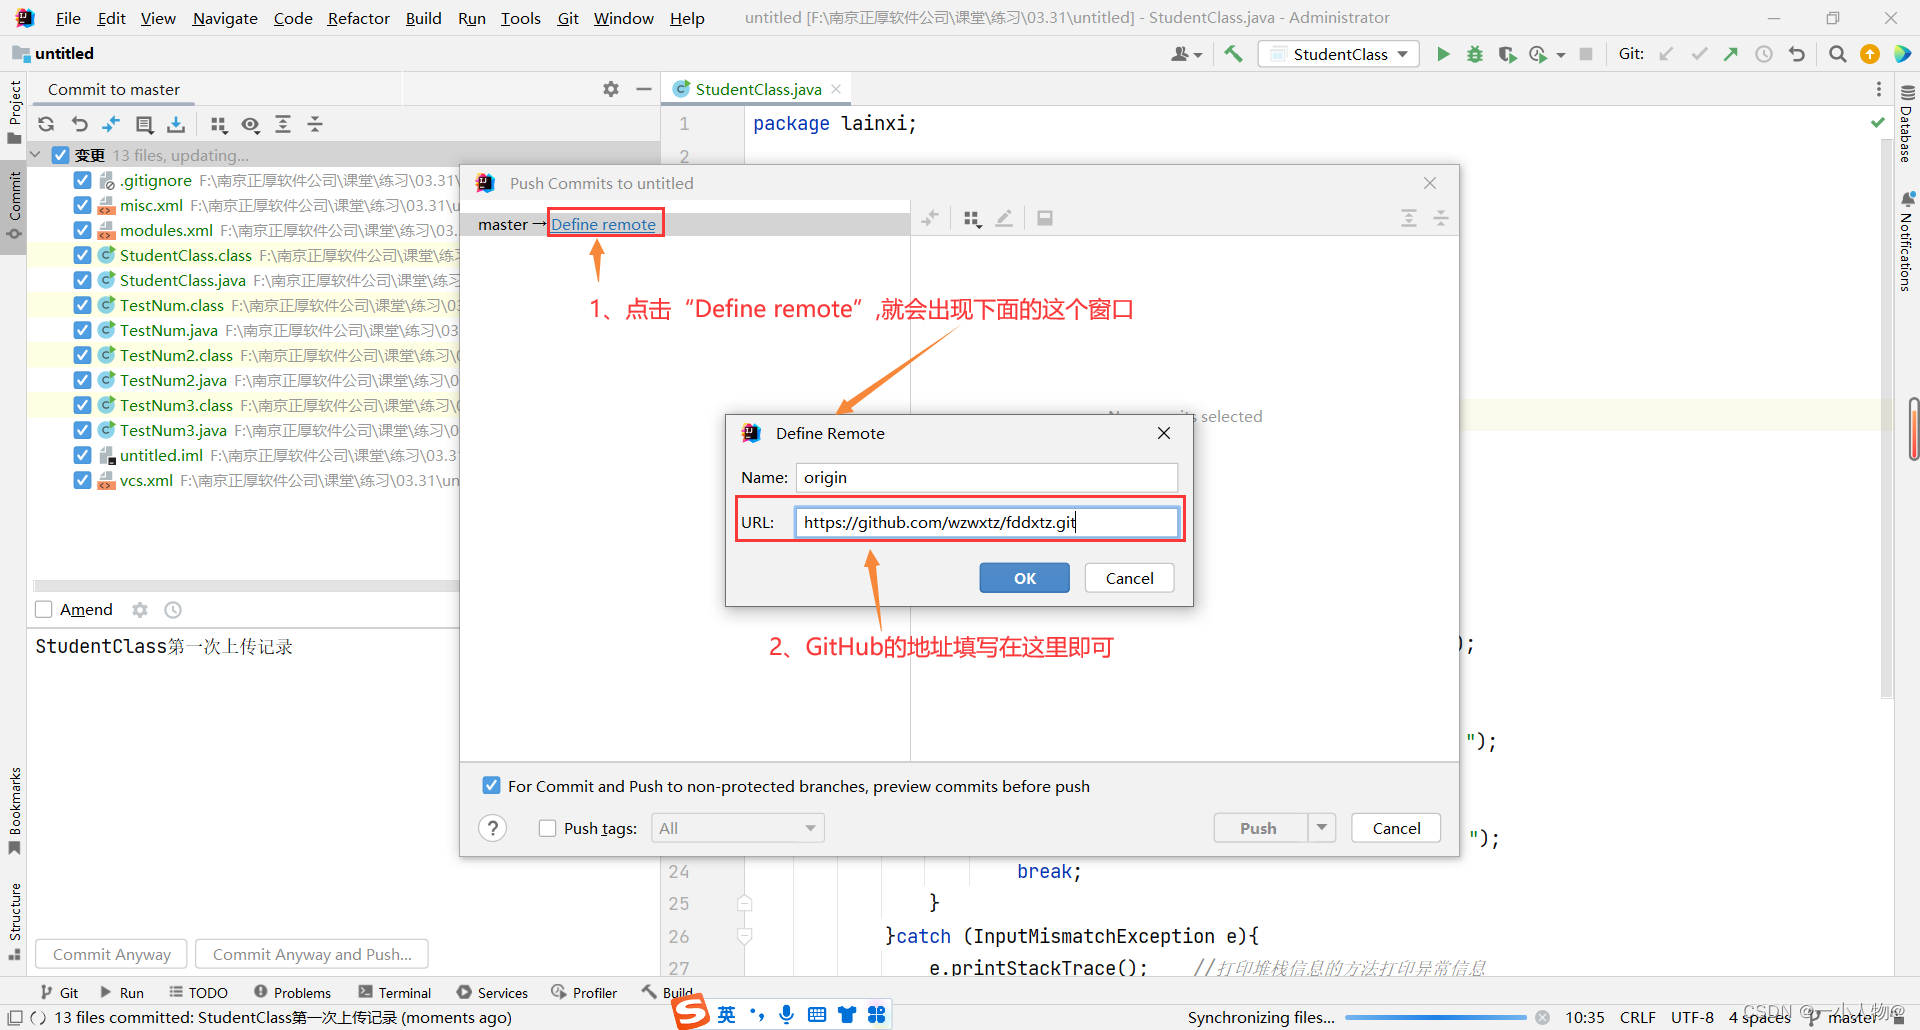This screenshot has width=1920, height=1030.
Task: Open StudentClass run configuration dropdown
Action: coord(1340,54)
